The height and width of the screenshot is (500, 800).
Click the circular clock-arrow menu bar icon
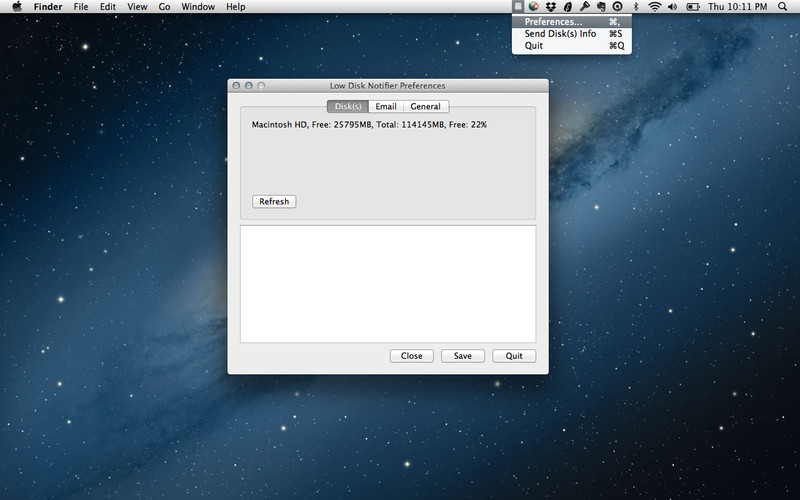point(617,7)
